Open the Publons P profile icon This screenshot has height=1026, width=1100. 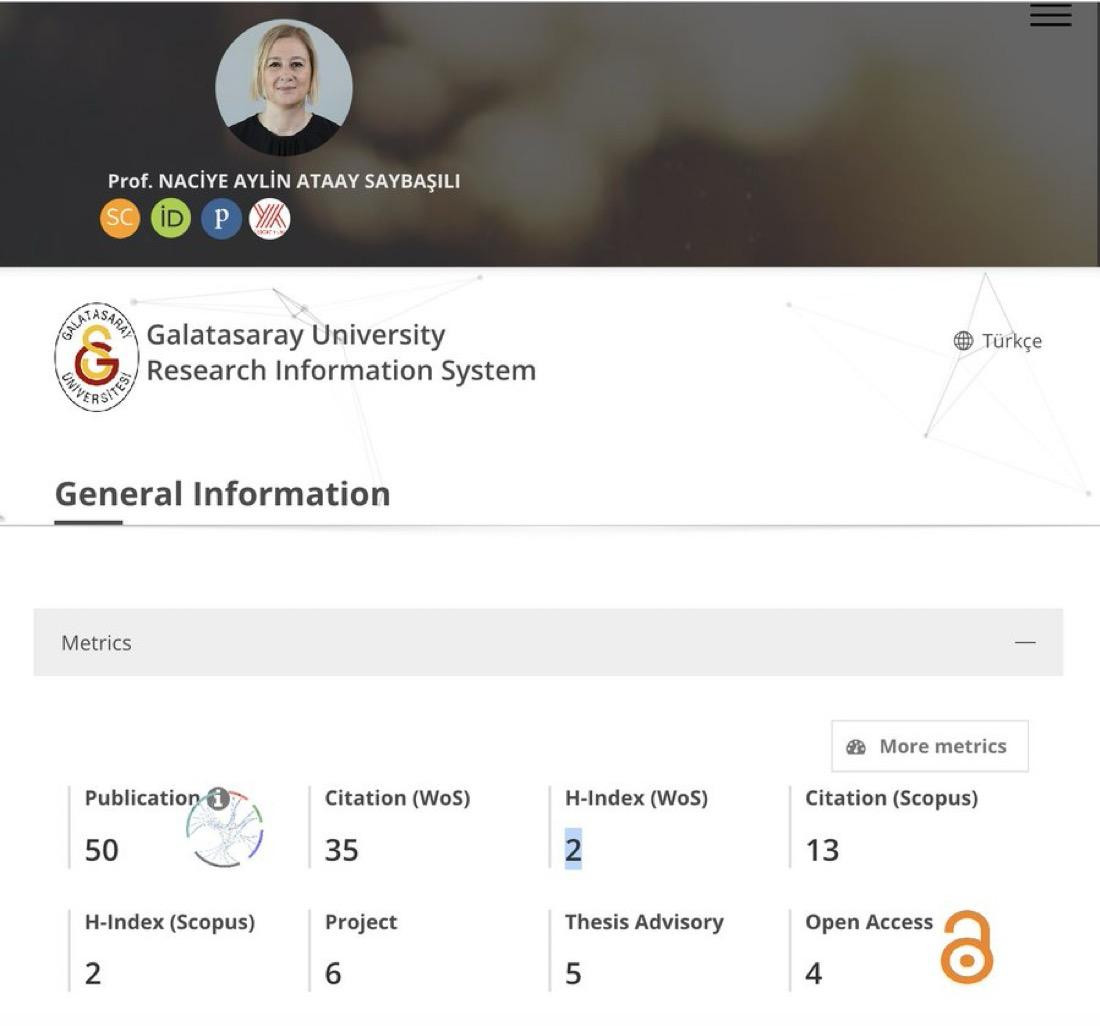pyautogui.click(x=221, y=218)
